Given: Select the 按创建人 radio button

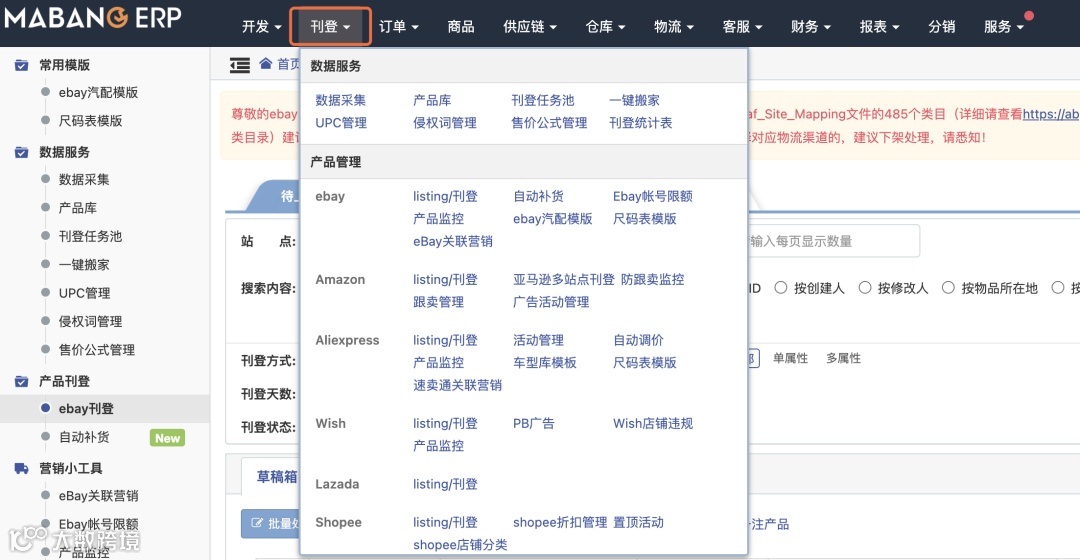Looking at the screenshot, I should [x=780, y=288].
